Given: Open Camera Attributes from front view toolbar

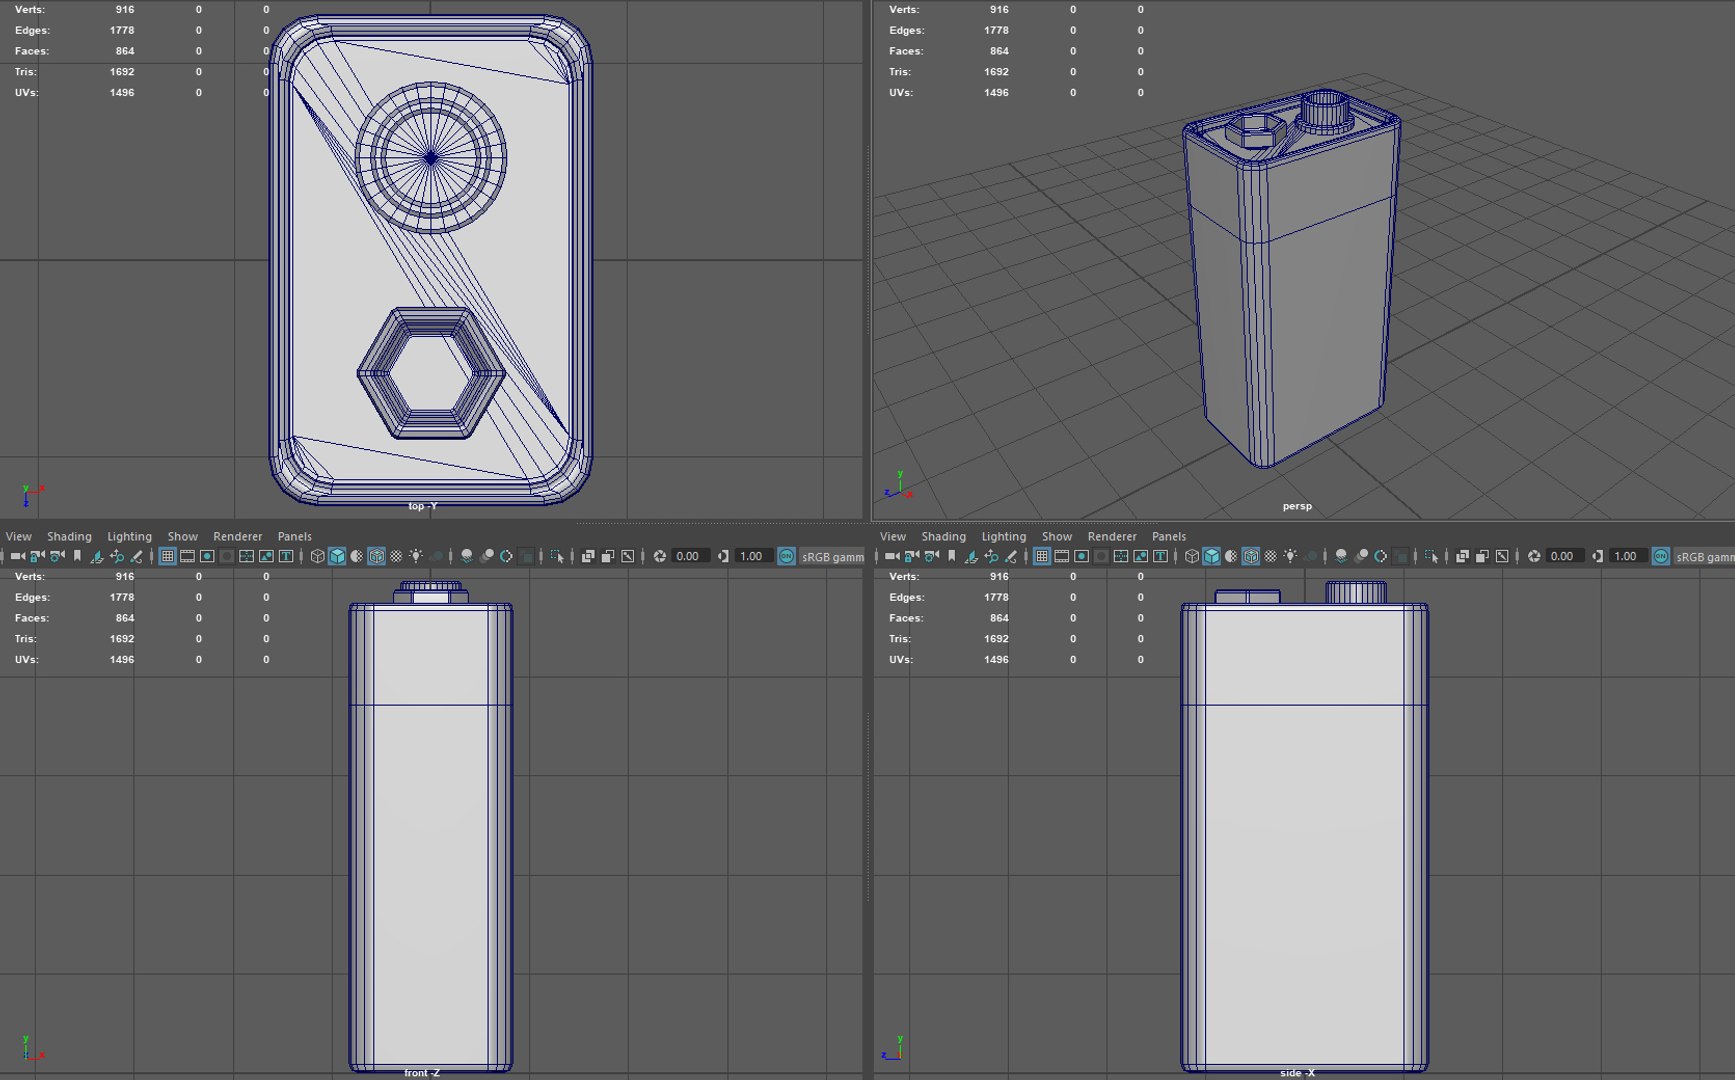Looking at the screenshot, I should tap(57, 556).
